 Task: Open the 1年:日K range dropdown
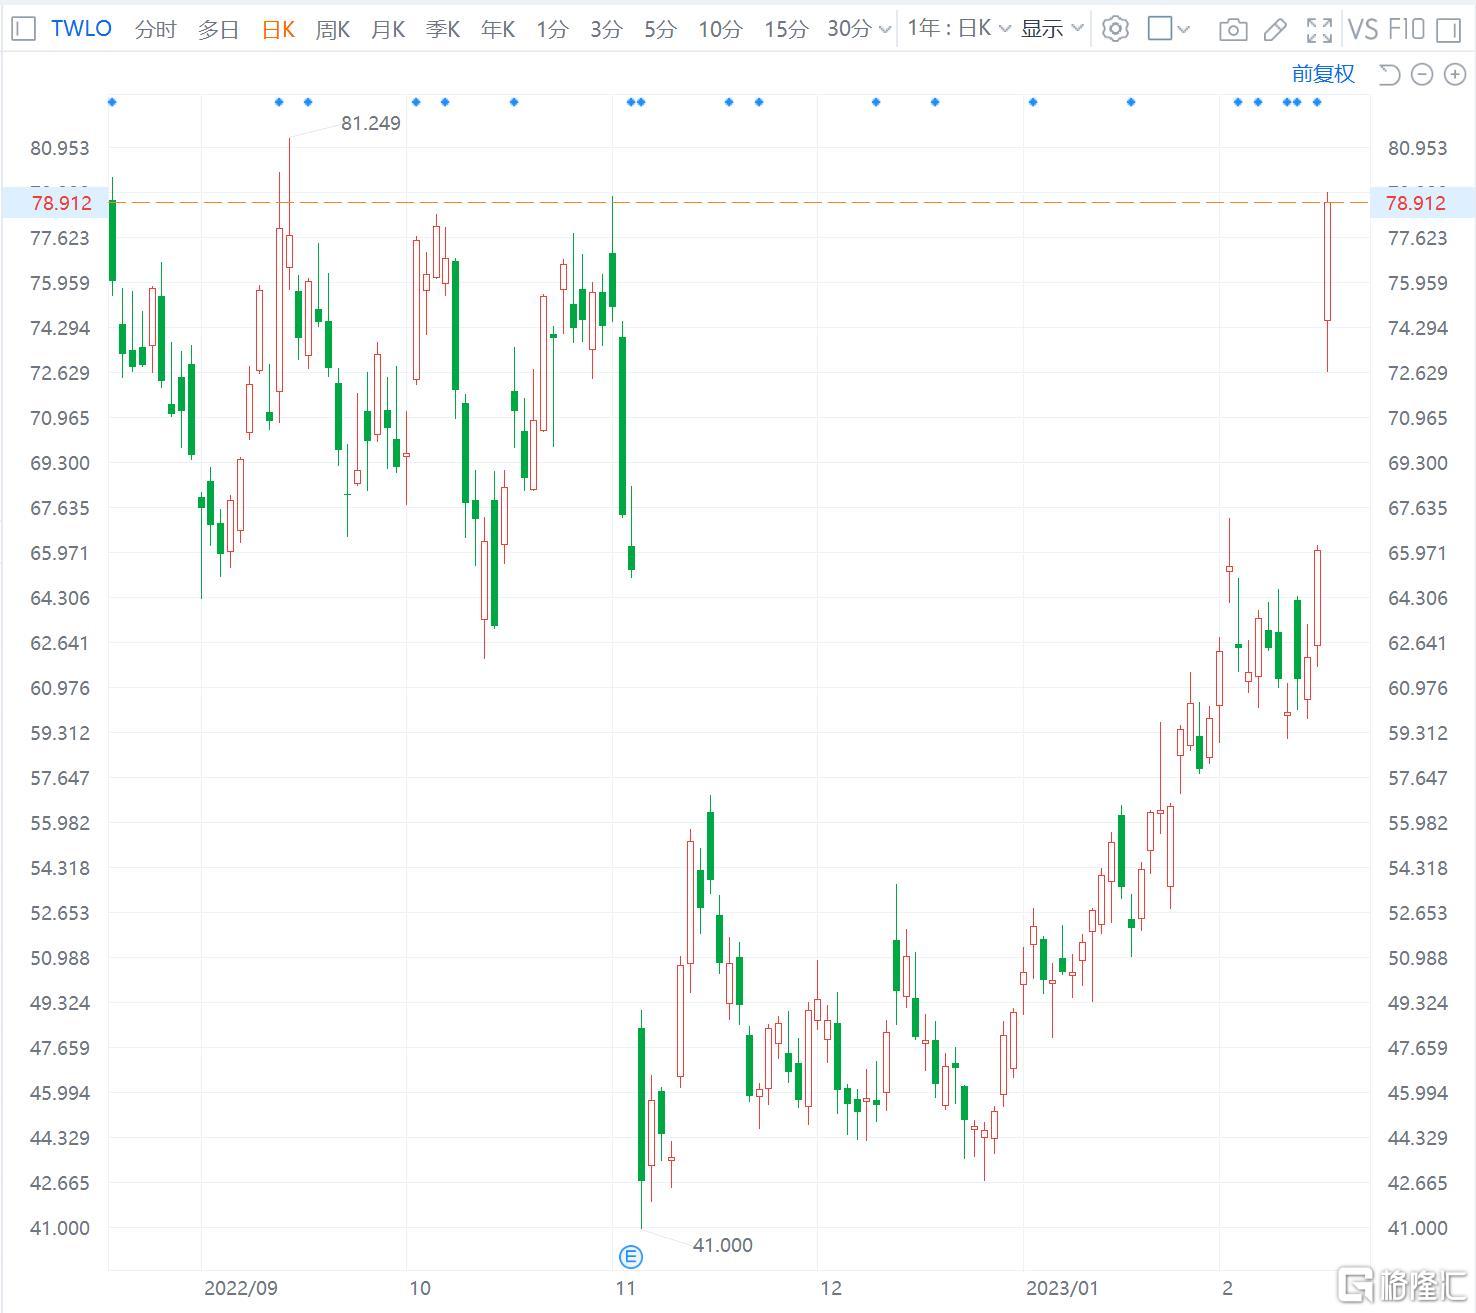click(958, 29)
